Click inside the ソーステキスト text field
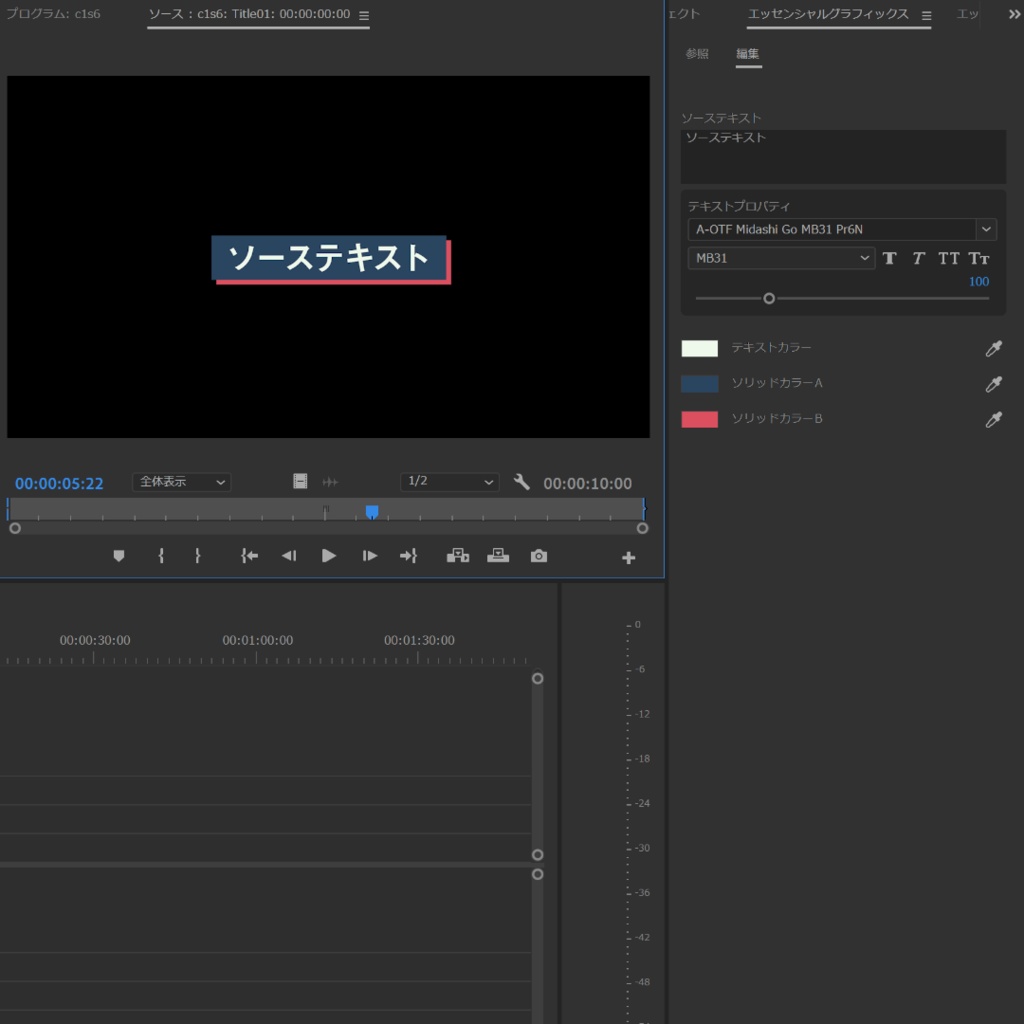 (843, 155)
